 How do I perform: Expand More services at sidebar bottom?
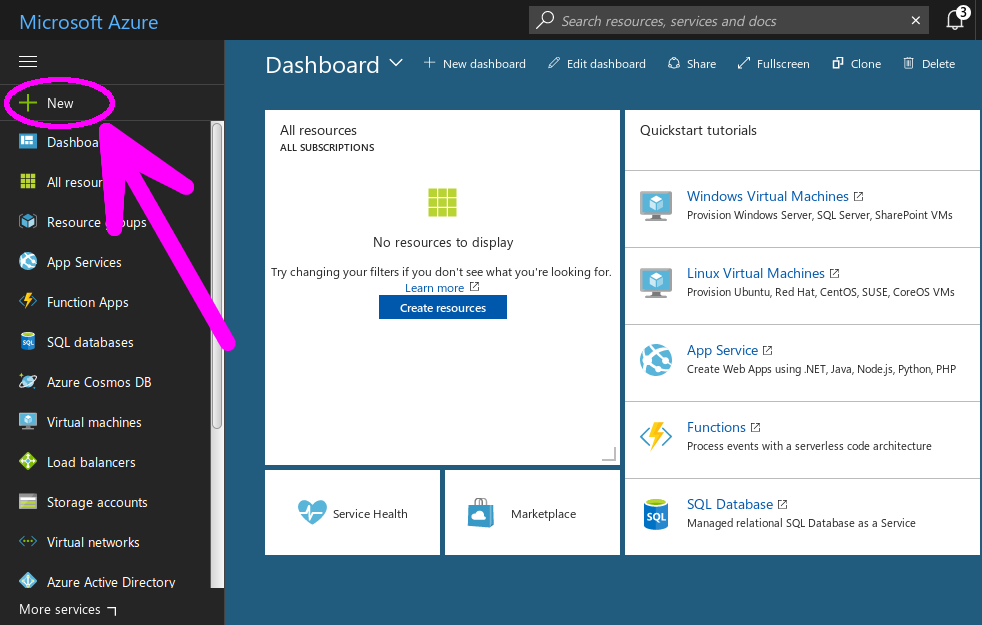point(68,609)
